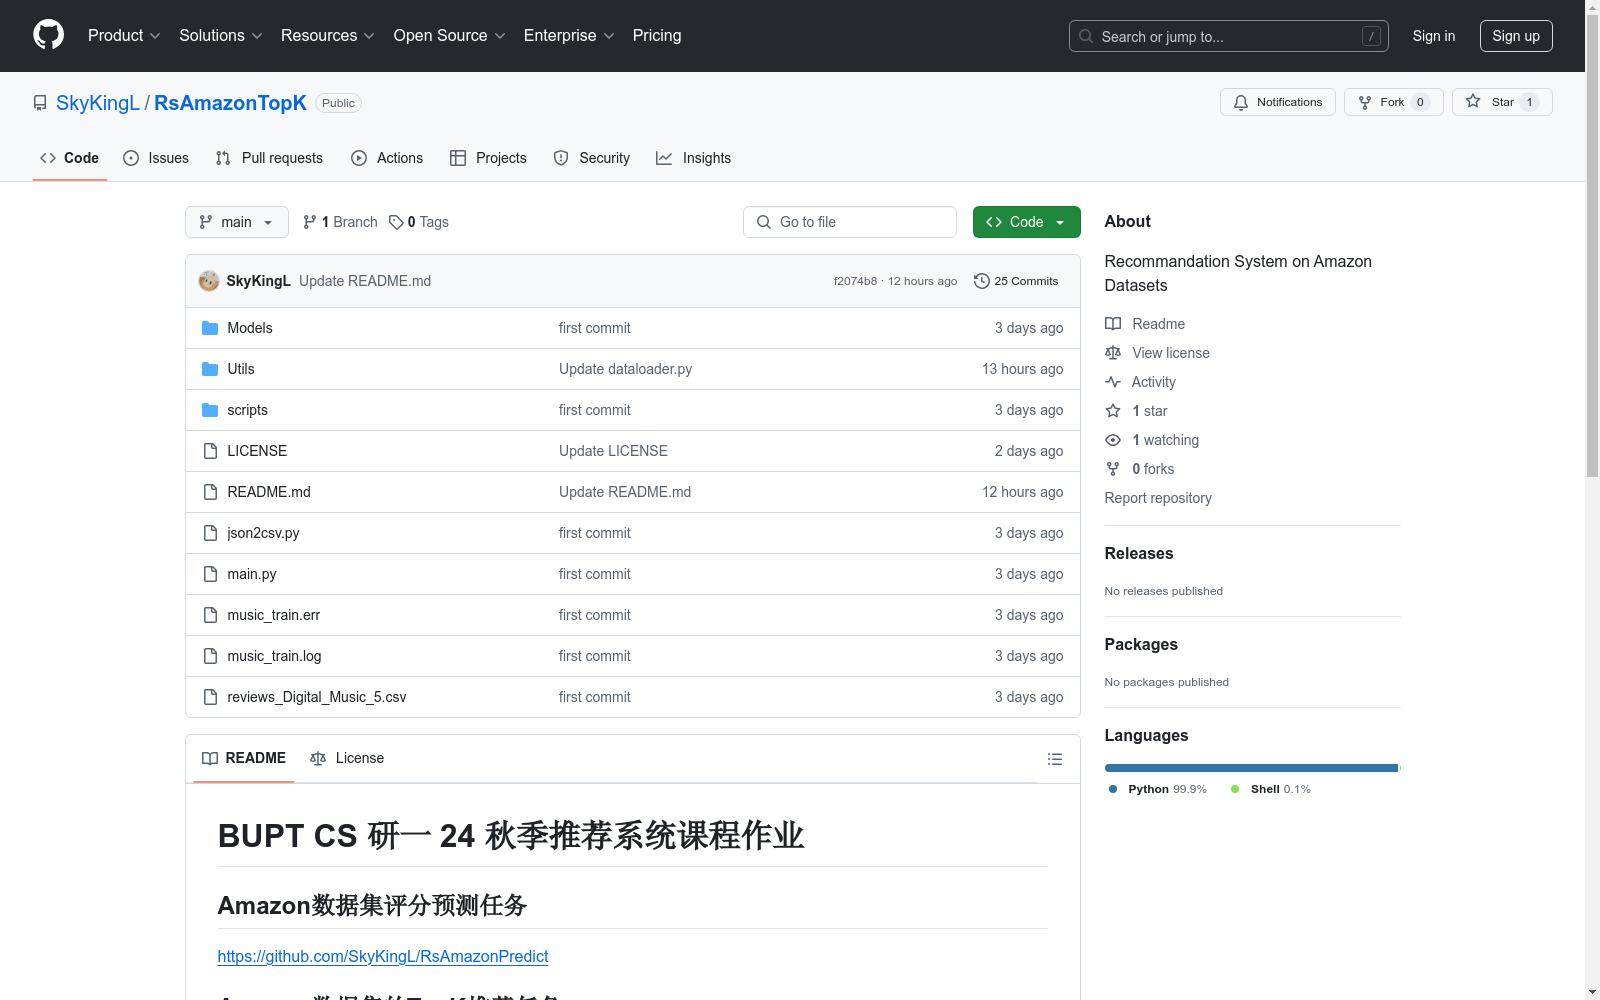Screen dimensions: 1600x1000
Task: Open the Releases heading link
Action: [x=1139, y=553]
